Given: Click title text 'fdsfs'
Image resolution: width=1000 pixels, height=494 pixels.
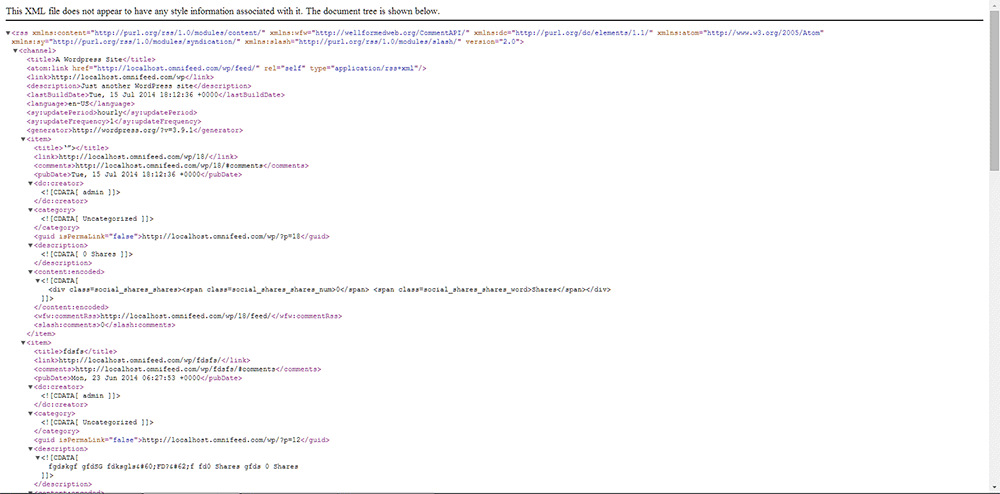Looking at the screenshot, I should (73, 351).
